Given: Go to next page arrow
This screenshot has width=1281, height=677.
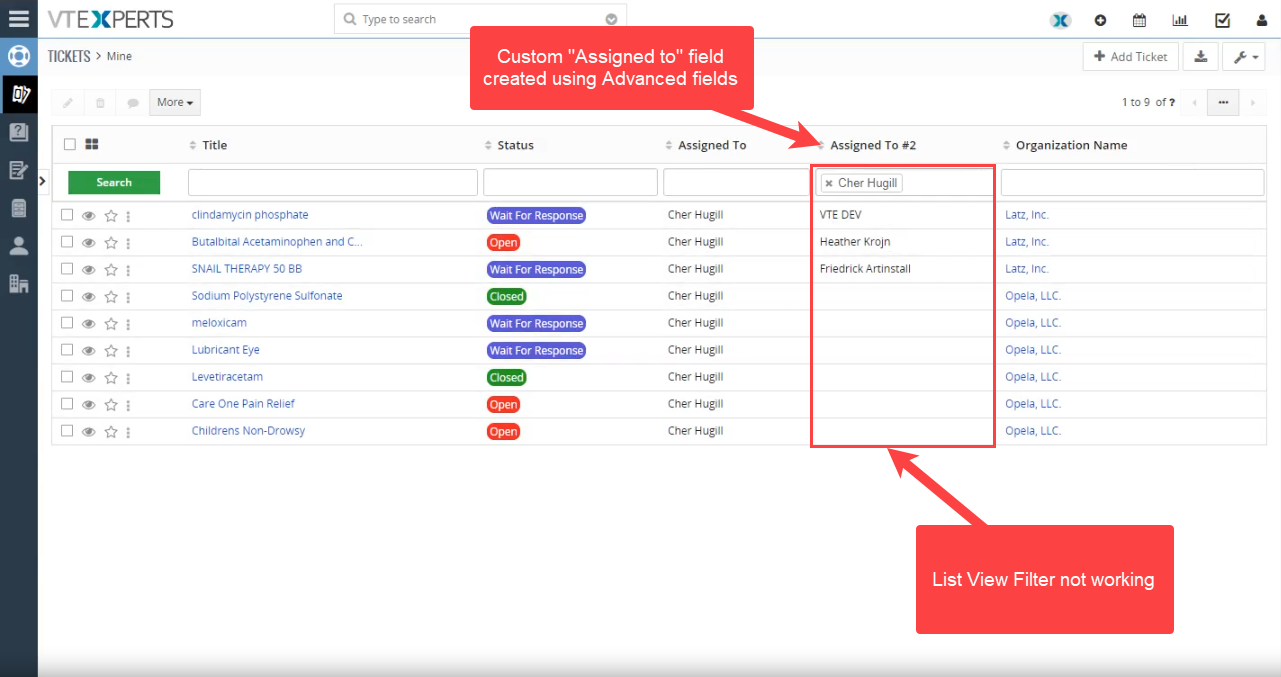Looking at the screenshot, I should (1253, 102).
